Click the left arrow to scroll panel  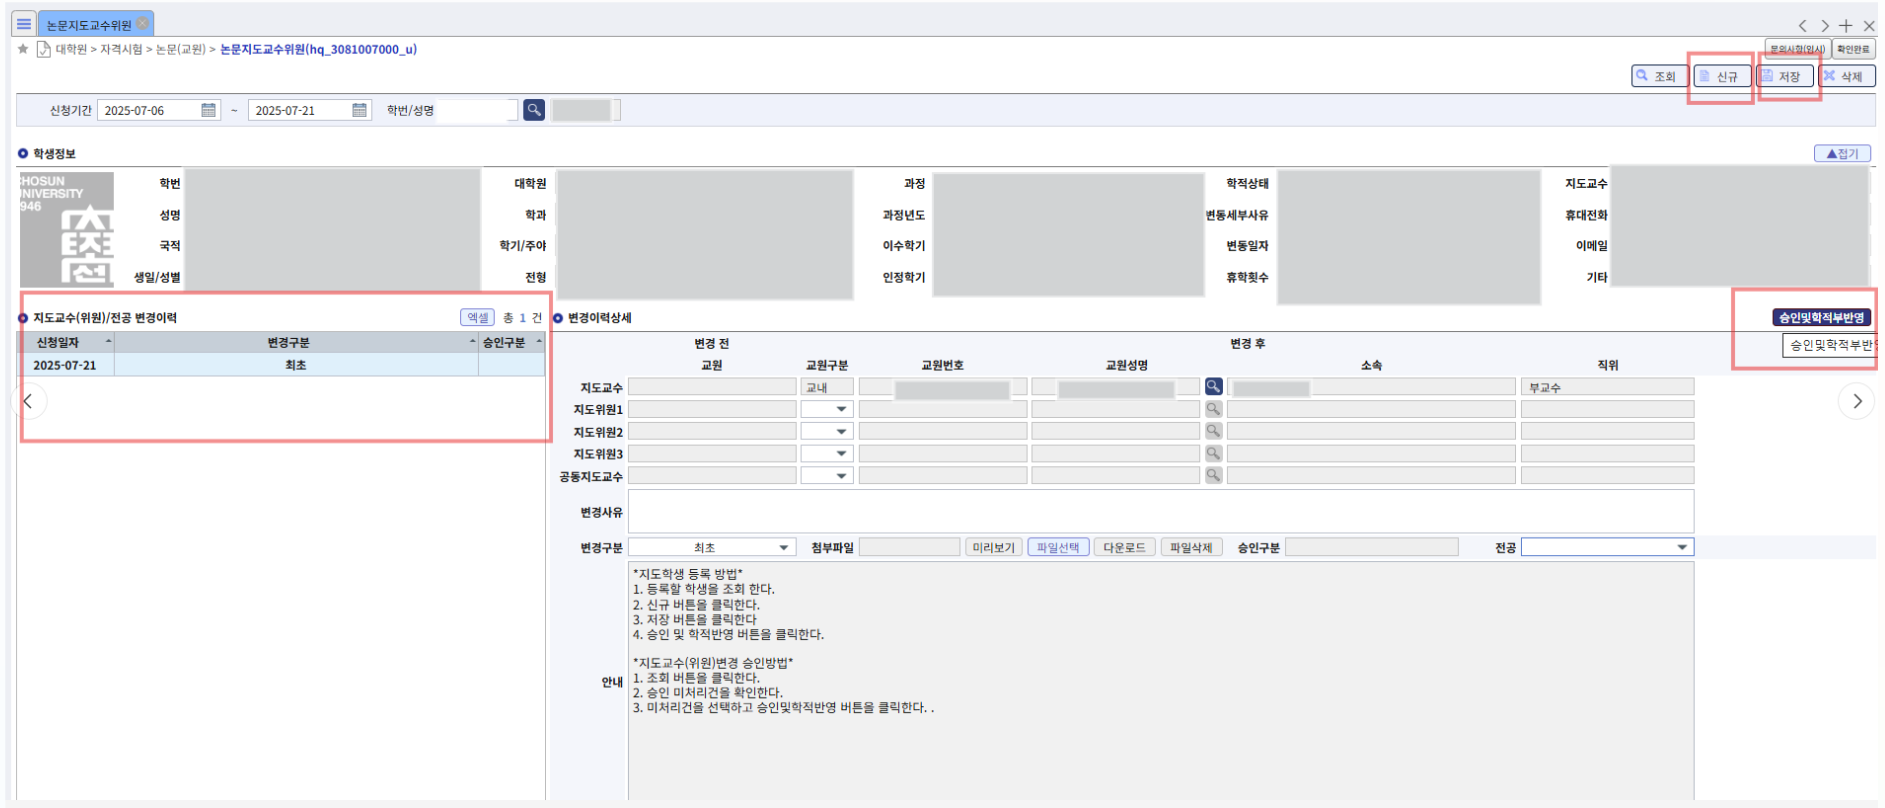tap(28, 401)
